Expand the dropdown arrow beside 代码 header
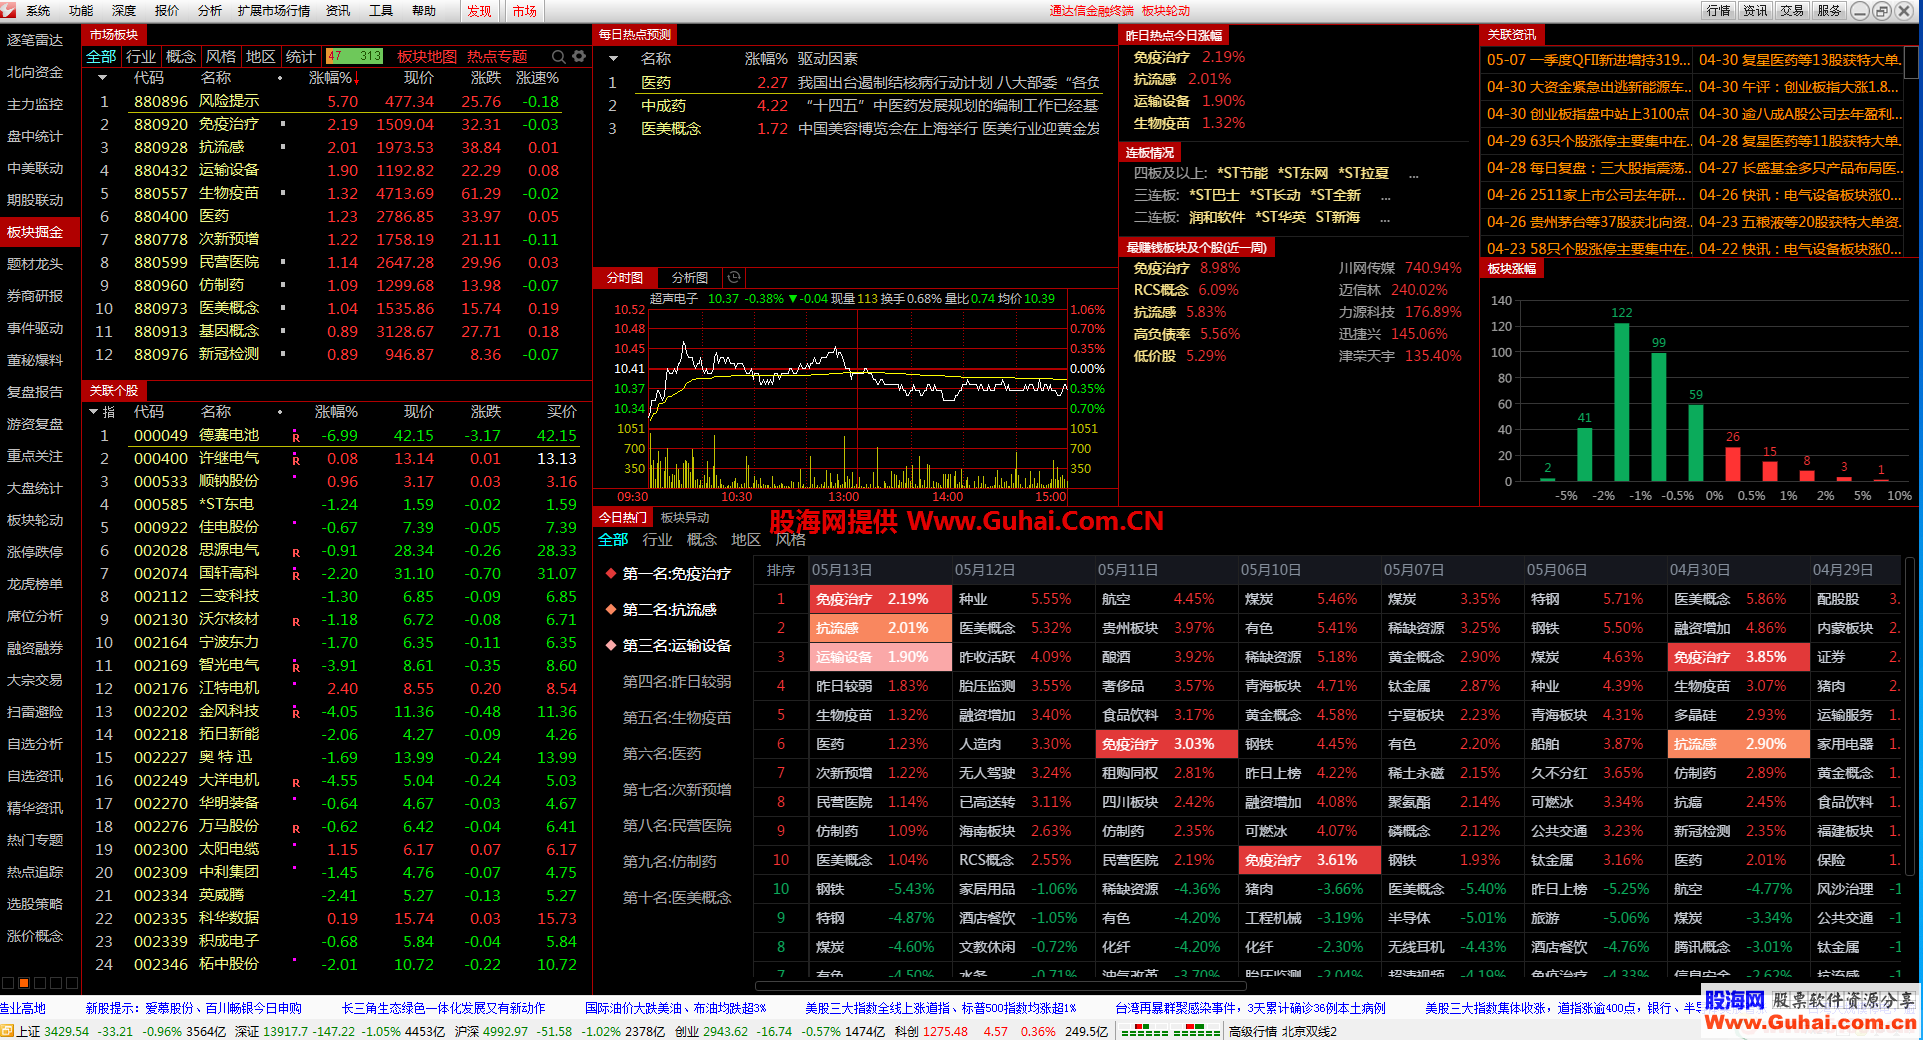1923x1040 pixels. click(x=102, y=78)
